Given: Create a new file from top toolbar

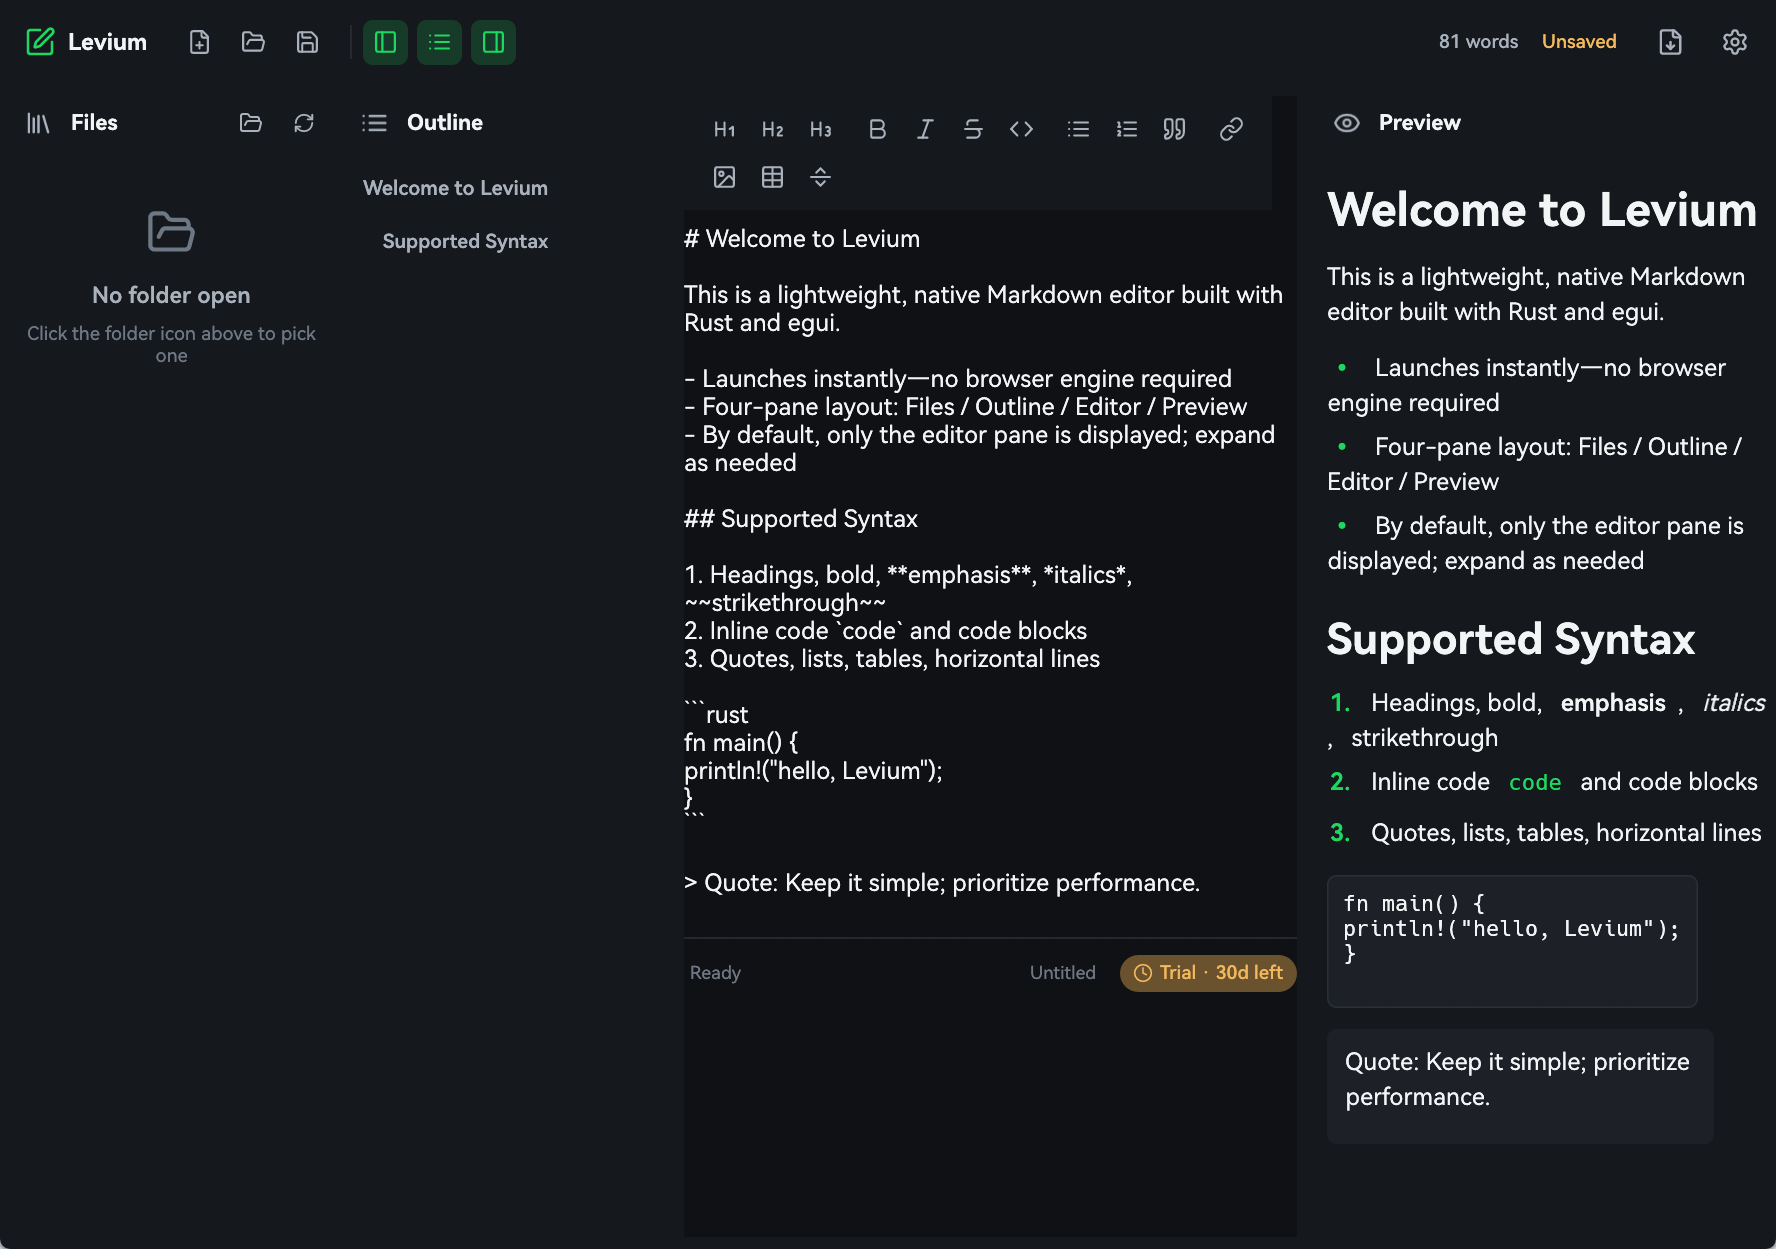Looking at the screenshot, I should click(199, 42).
